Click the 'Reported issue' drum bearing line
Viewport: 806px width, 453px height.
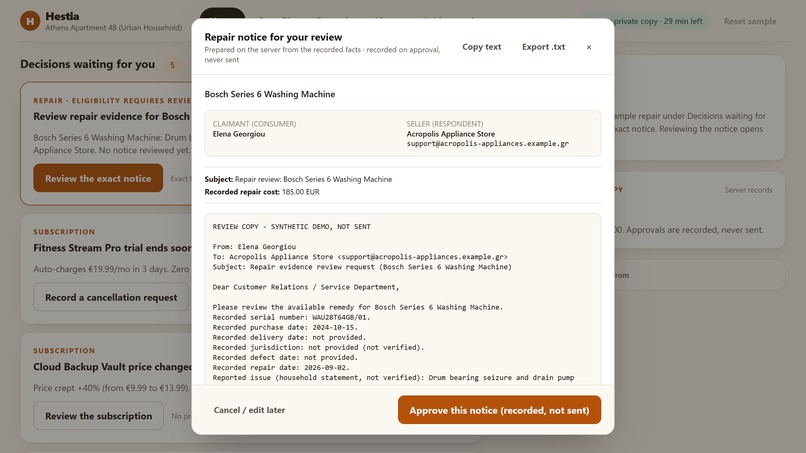(x=393, y=377)
